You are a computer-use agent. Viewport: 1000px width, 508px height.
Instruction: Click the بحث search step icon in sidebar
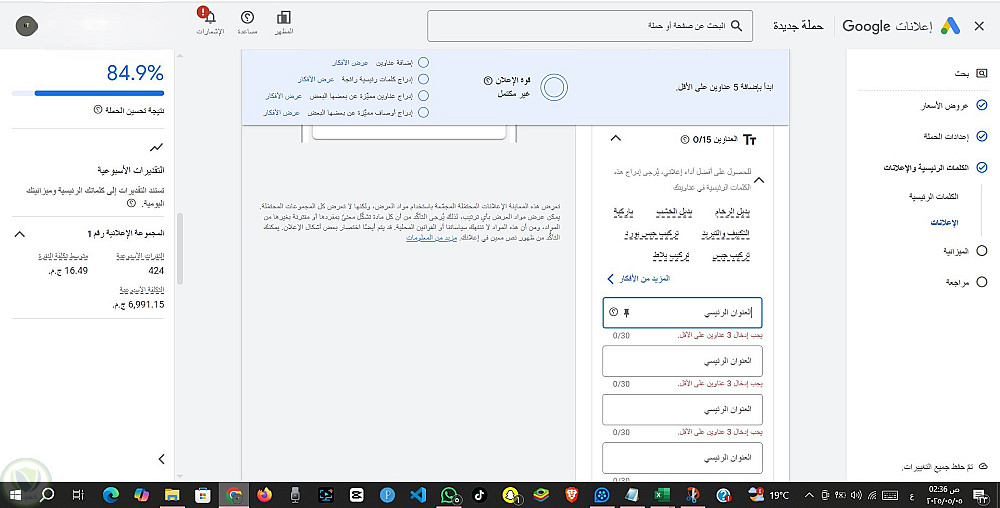pos(982,74)
